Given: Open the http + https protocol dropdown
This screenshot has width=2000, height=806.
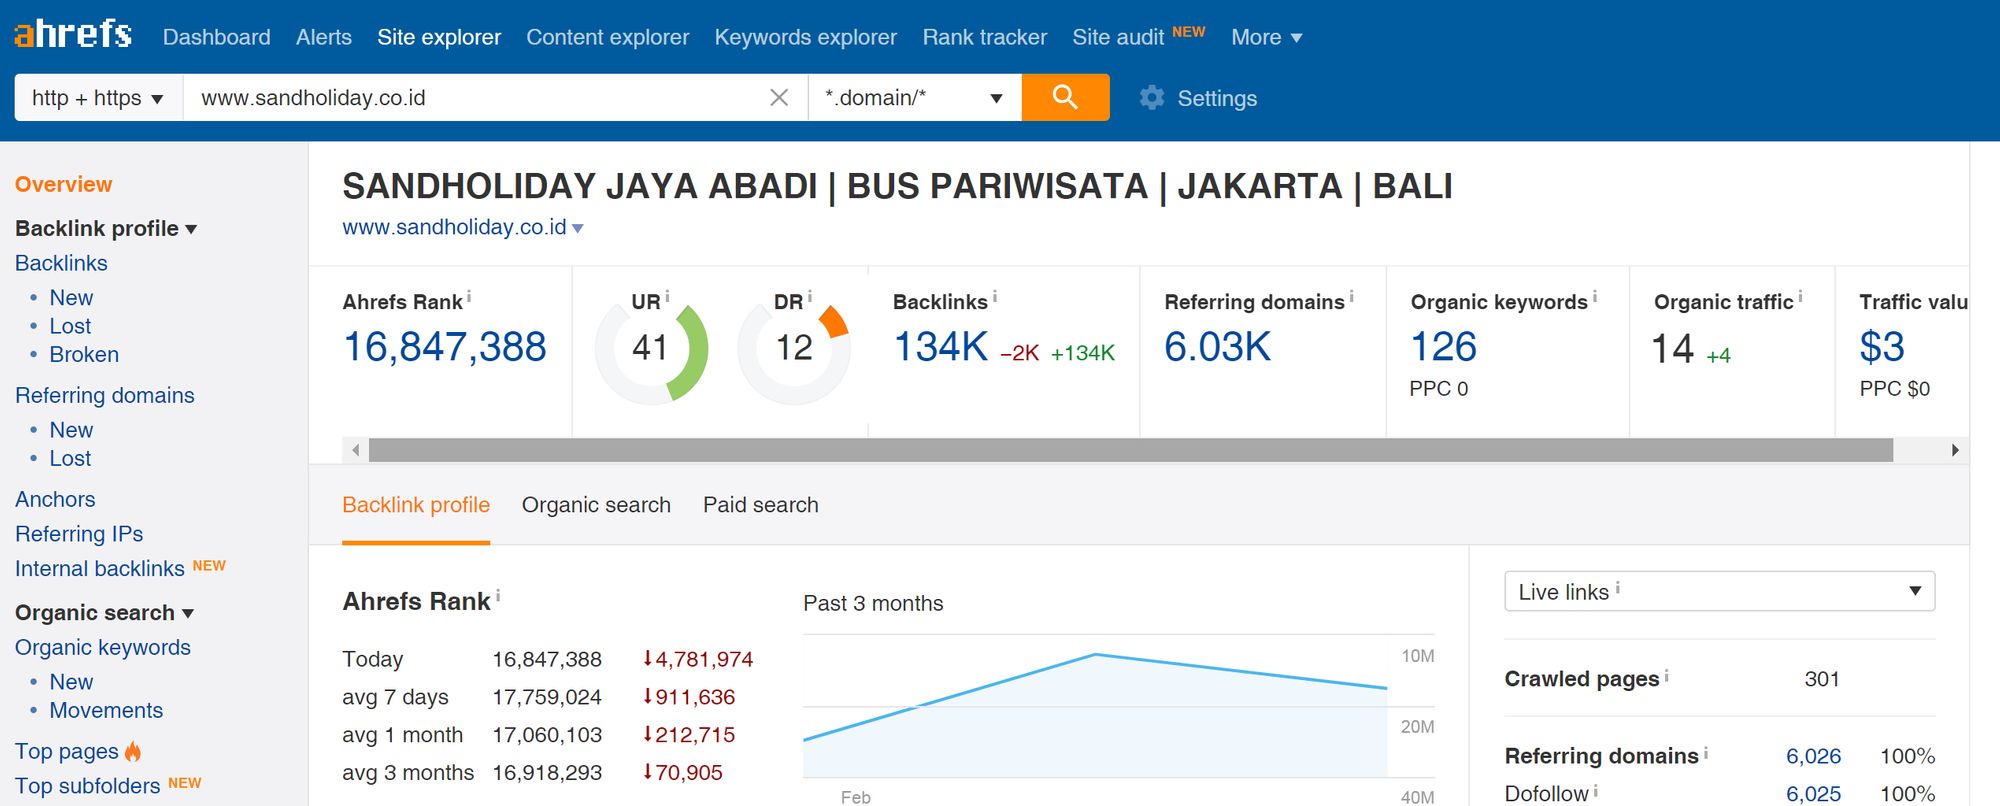Looking at the screenshot, I should (98, 98).
